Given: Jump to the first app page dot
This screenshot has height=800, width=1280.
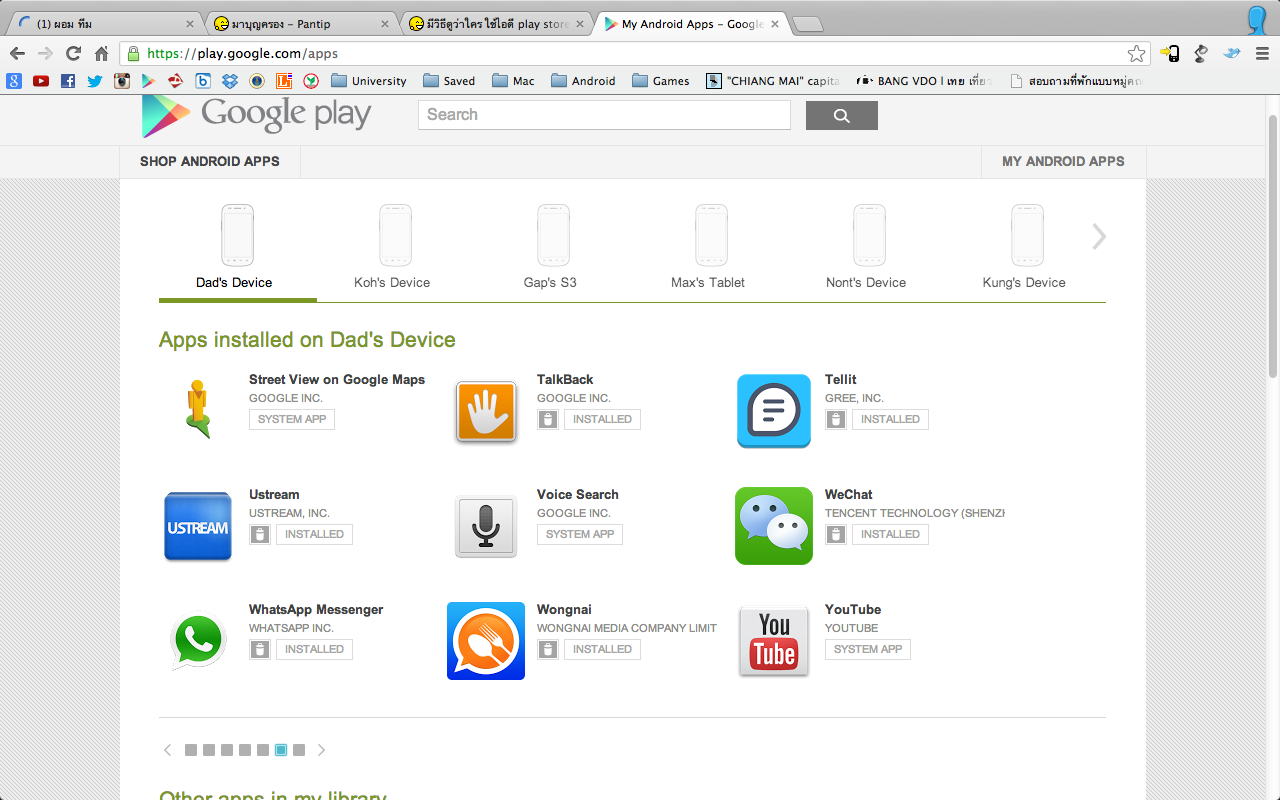Looking at the screenshot, I should (191, 750).
